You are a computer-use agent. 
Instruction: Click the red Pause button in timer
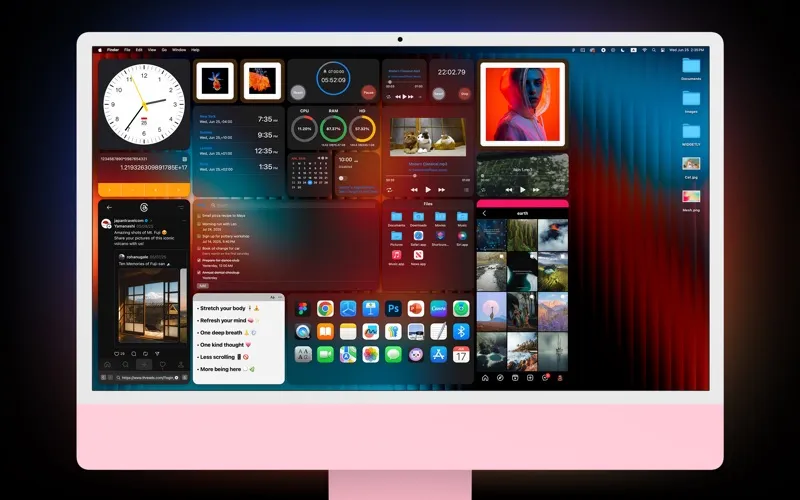pyautogui.click(x=368, y=92)
